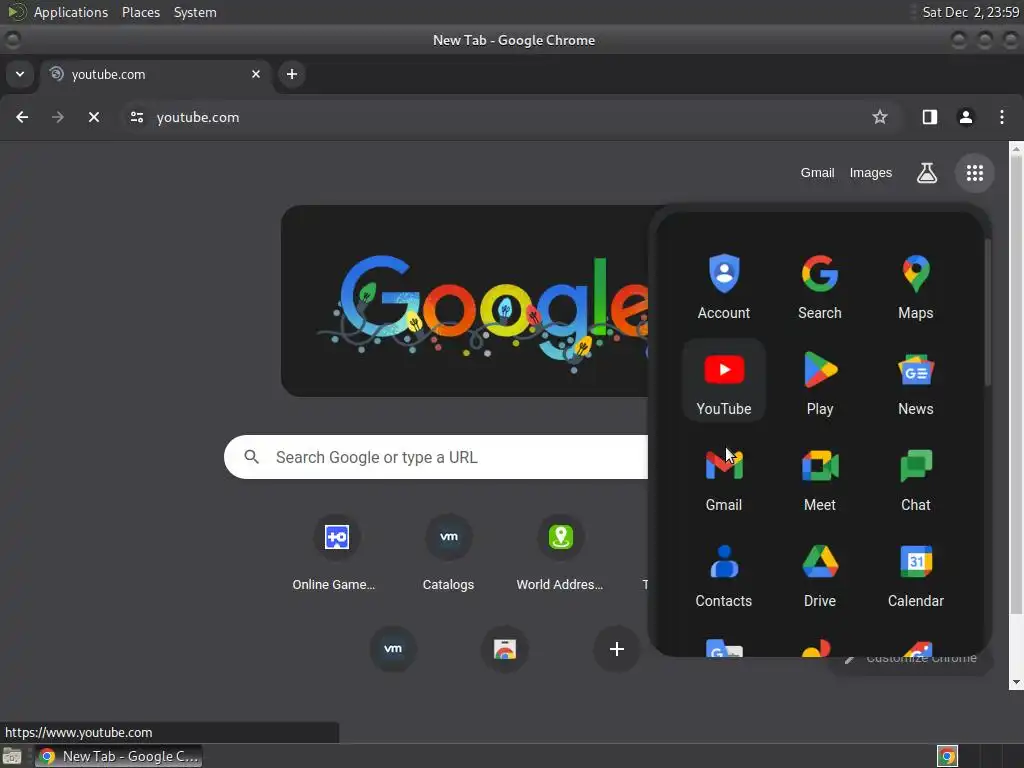Click Chrome icon in system tray

click(946, 756)
